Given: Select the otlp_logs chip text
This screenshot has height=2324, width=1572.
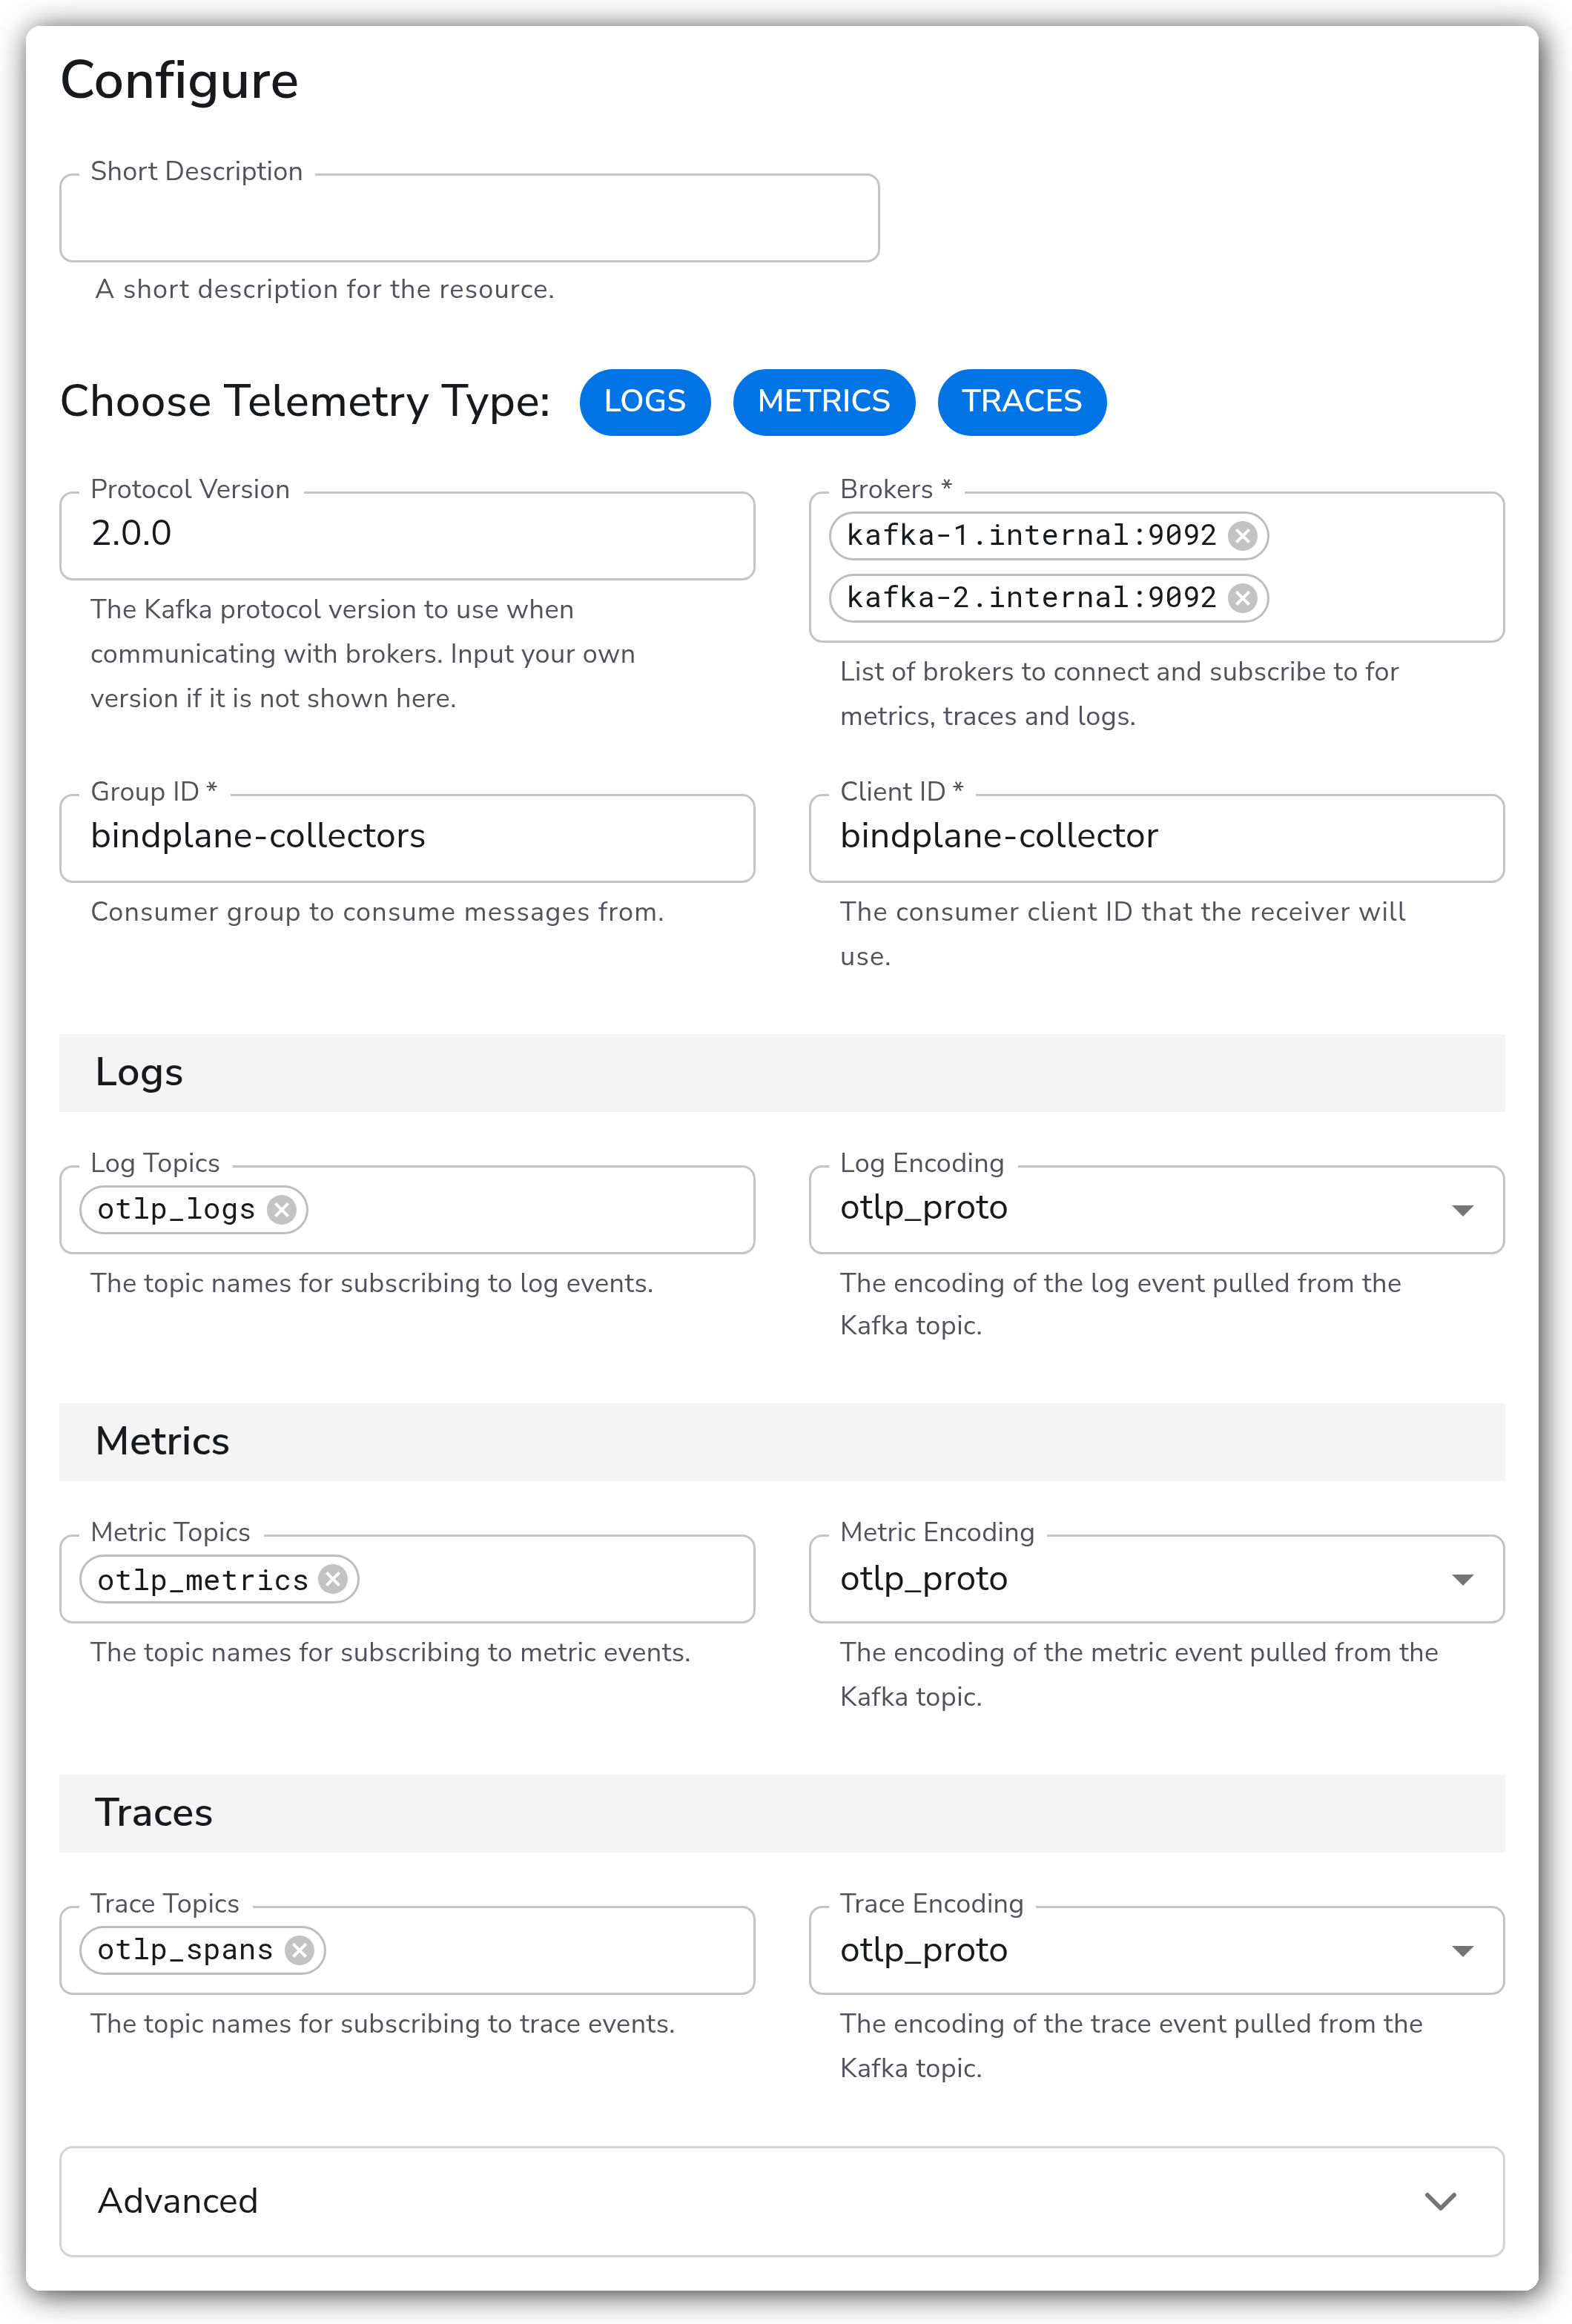Looking at the screenshot, I should pyautogui.click(x=176, y=1210).
